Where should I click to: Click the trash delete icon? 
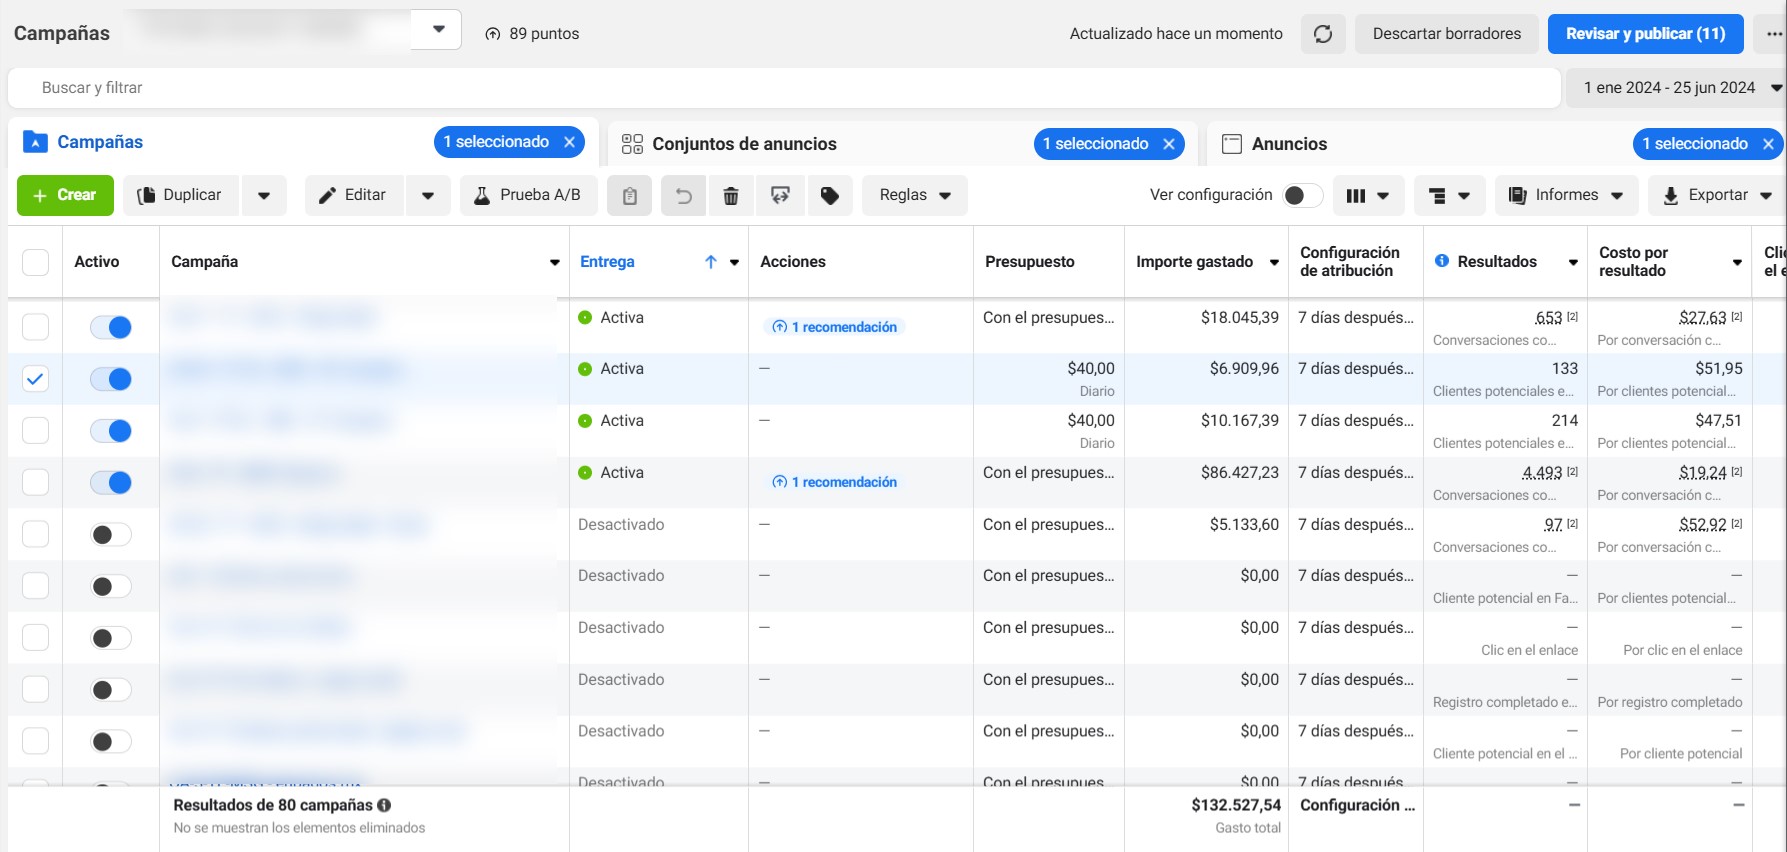pos(731,196)
